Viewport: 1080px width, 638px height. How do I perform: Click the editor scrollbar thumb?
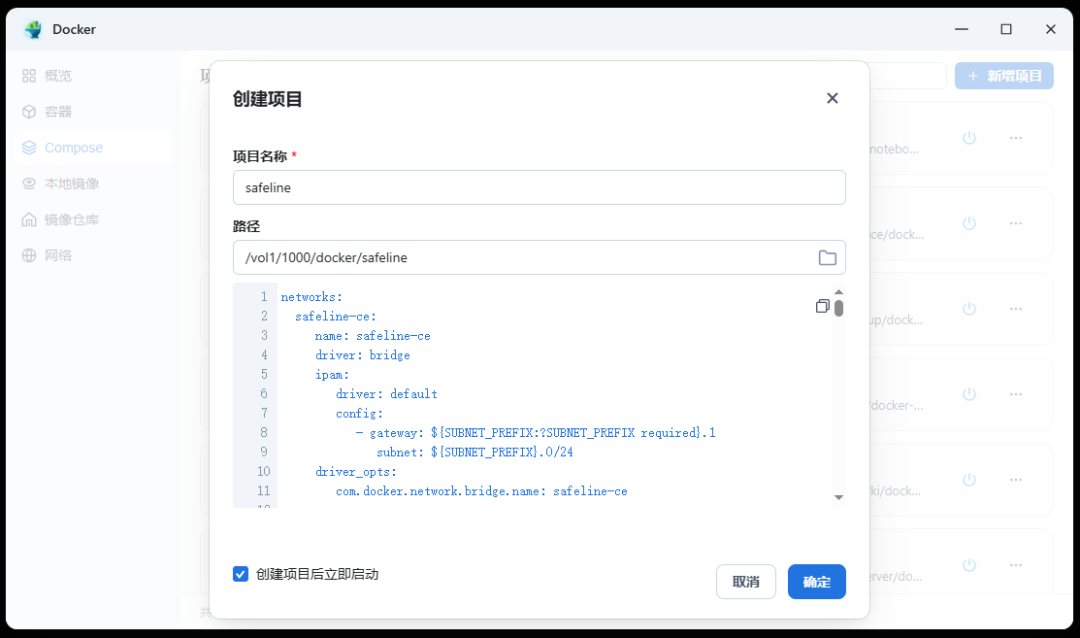838,308
